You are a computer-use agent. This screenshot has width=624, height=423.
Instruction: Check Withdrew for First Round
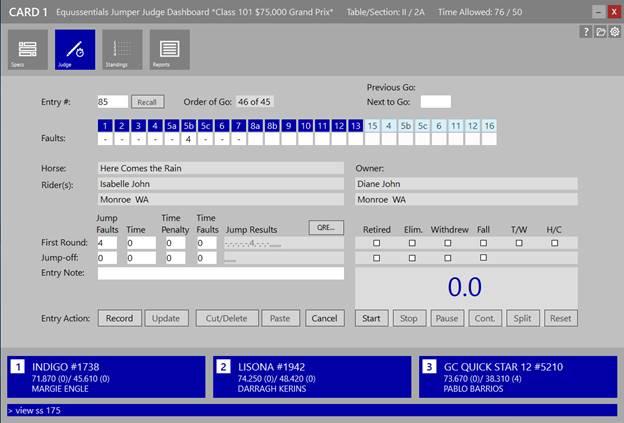pyautogui.click(x=448, y=243)
